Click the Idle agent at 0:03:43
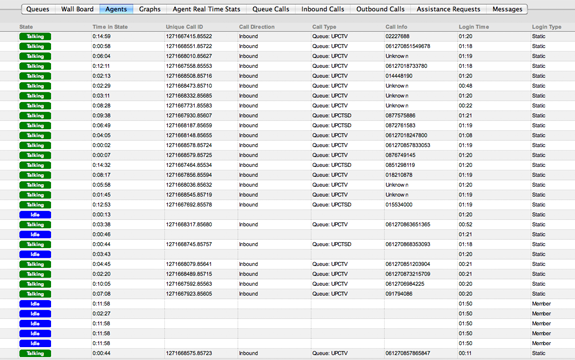Viewport: 575px width, 360px height. pos(35,254)
